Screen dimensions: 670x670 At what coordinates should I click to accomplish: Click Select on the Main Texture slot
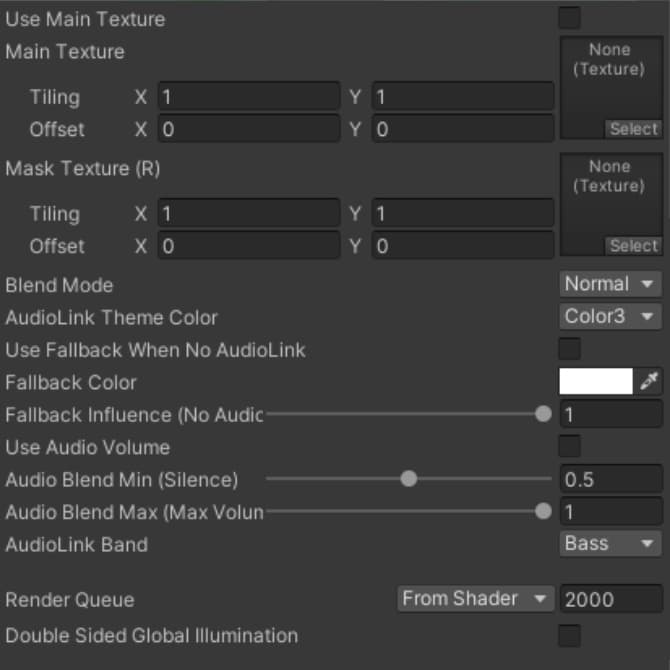click(x=633, y=129)
